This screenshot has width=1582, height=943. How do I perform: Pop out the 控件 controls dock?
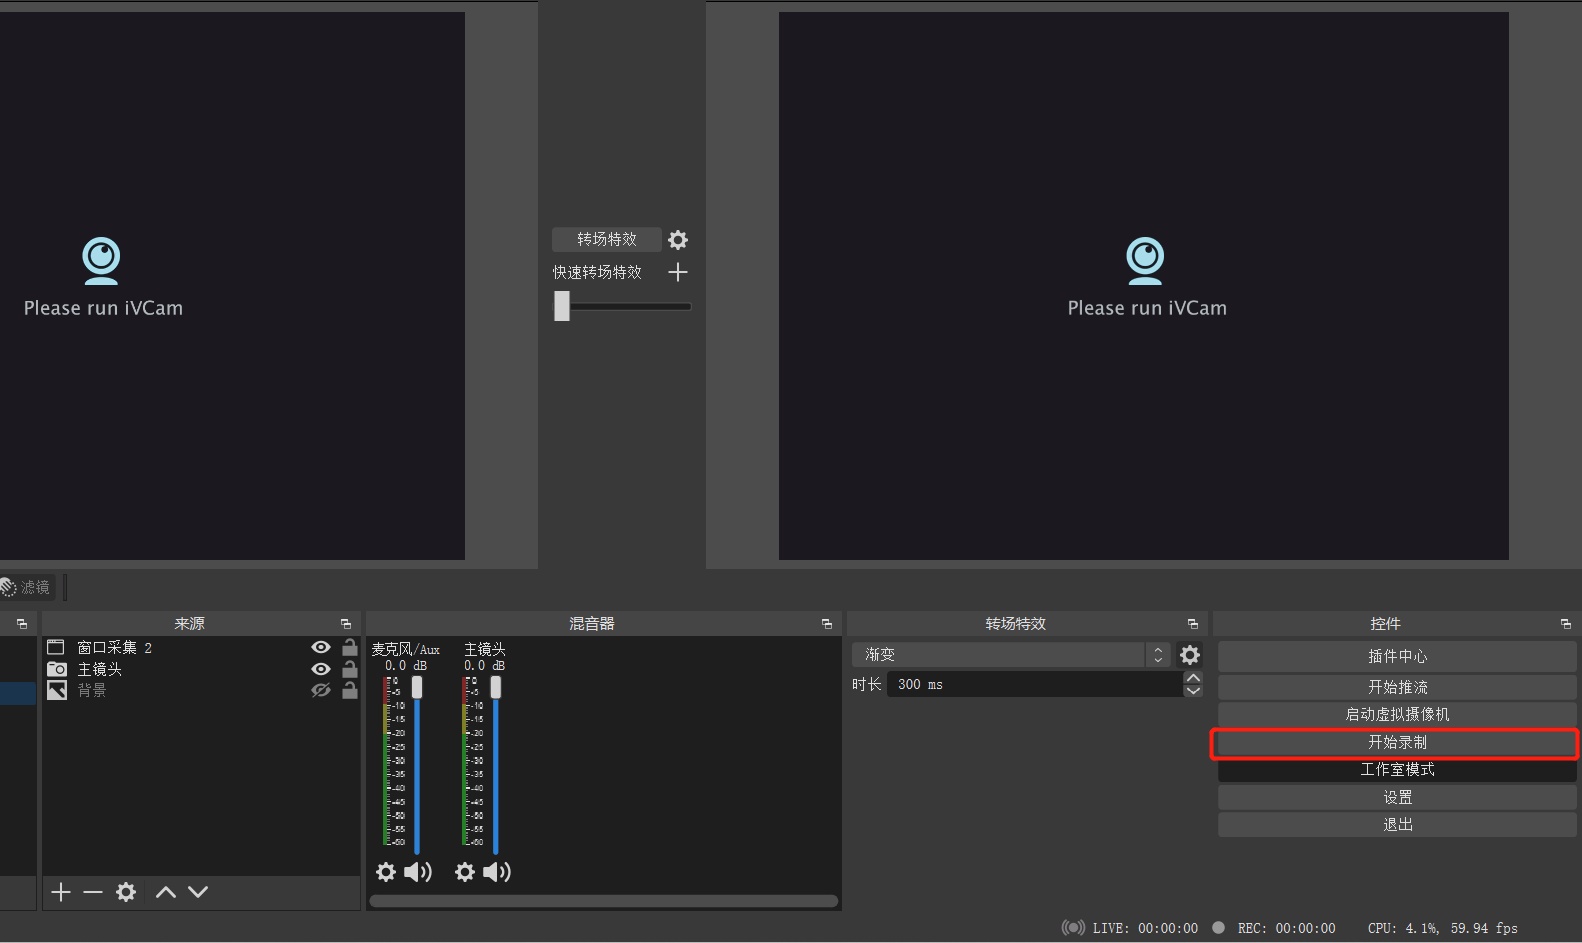point(1566,624)
